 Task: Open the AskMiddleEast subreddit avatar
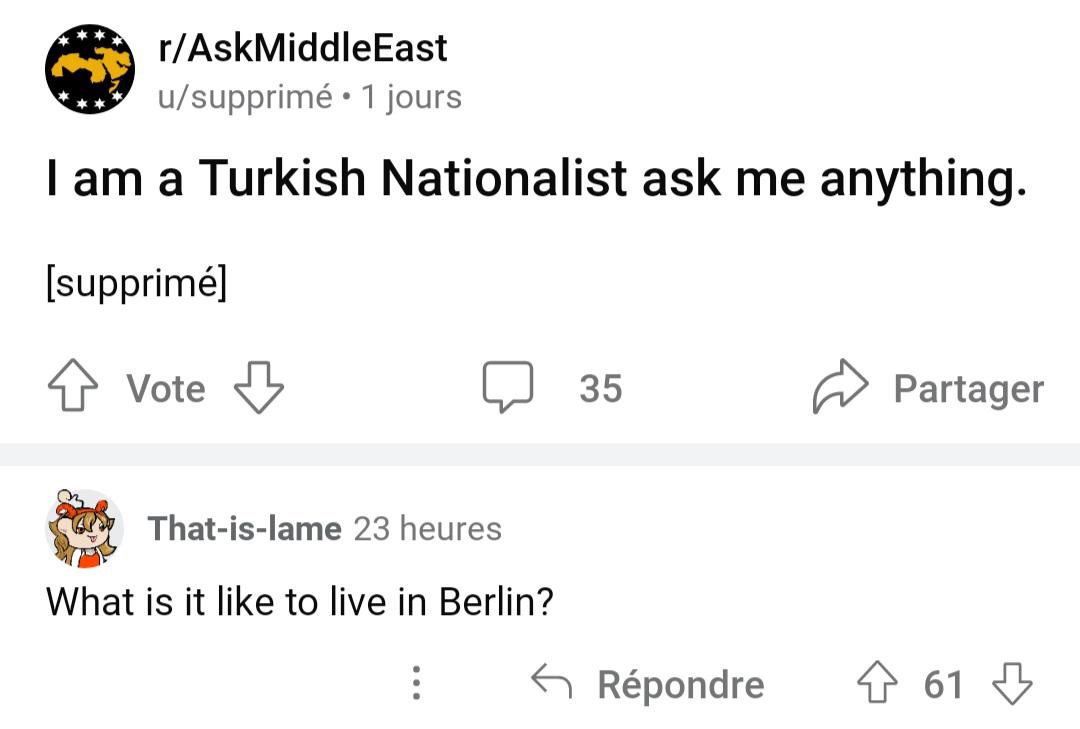(x=90, y=69)
